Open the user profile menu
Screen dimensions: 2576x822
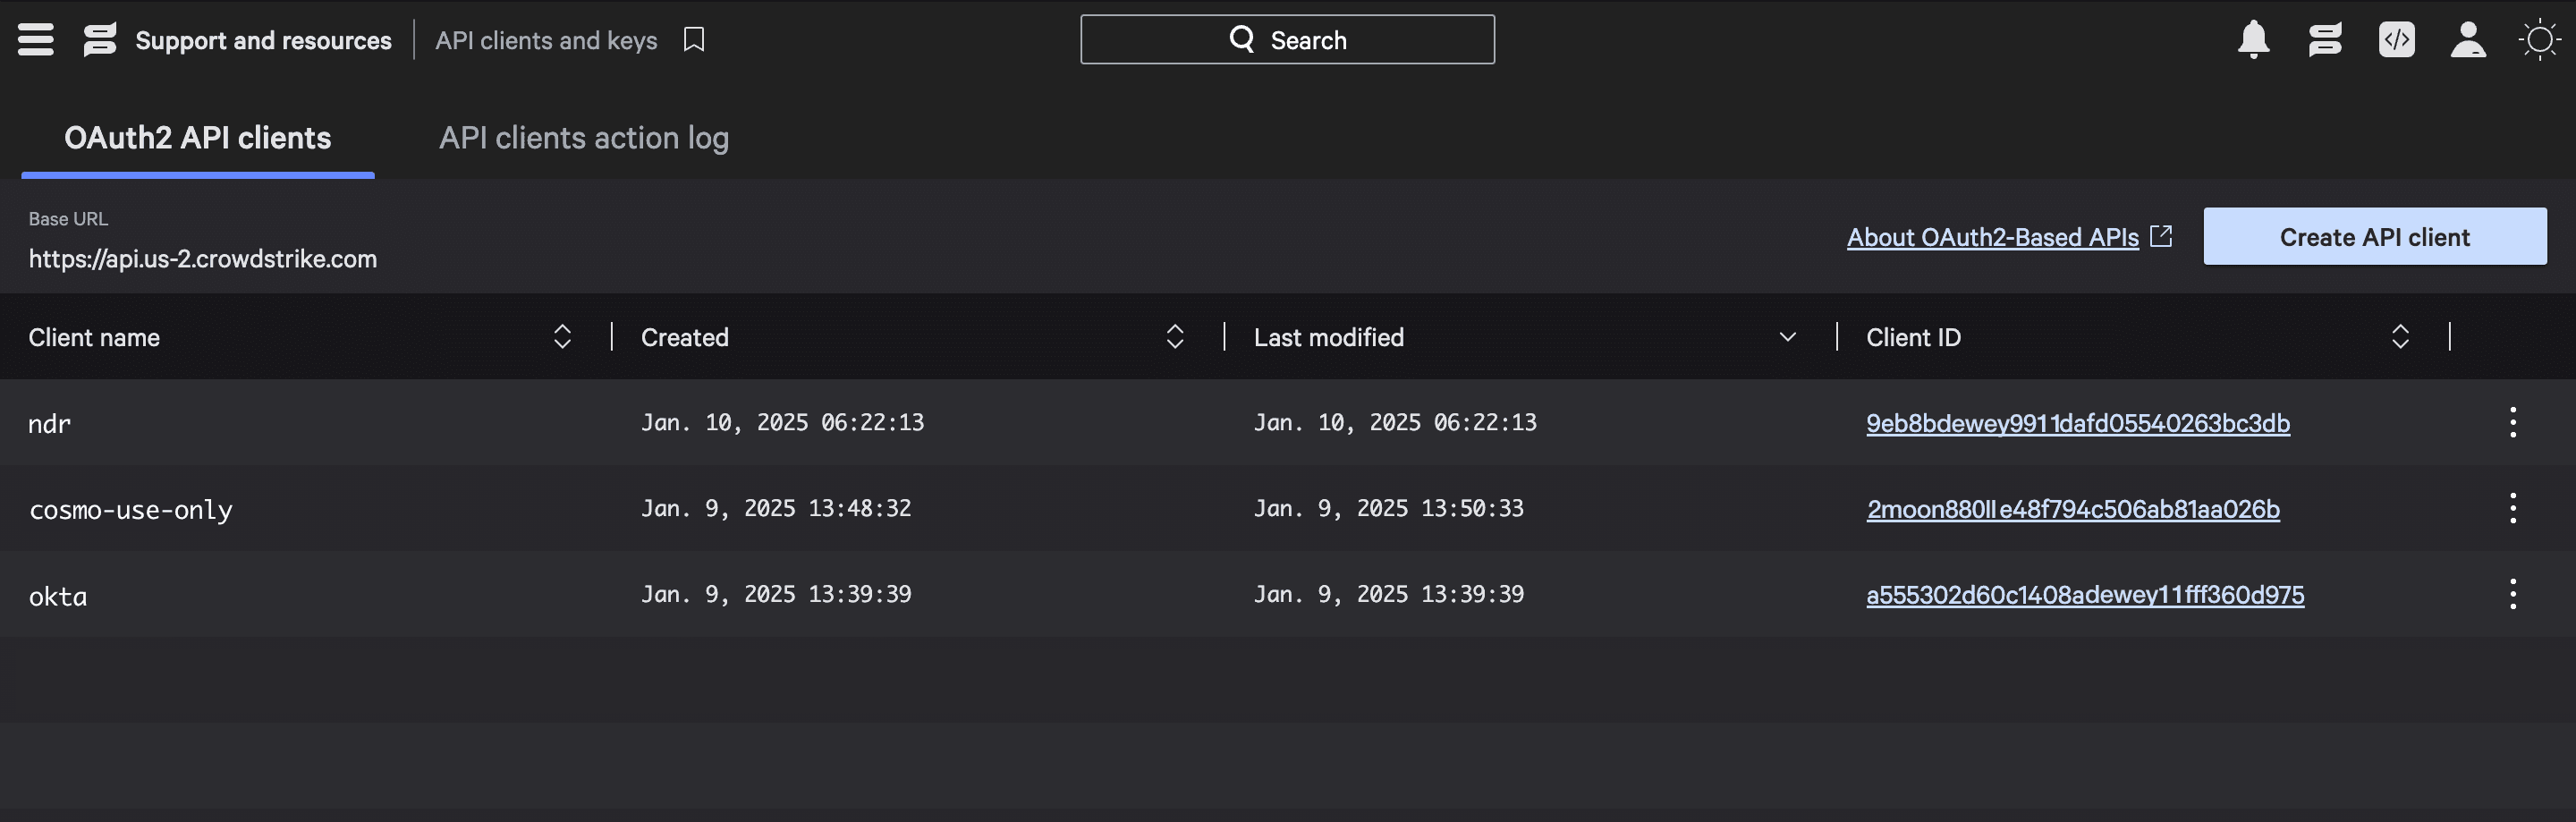pyautogui.click(x=2468, y=39)
